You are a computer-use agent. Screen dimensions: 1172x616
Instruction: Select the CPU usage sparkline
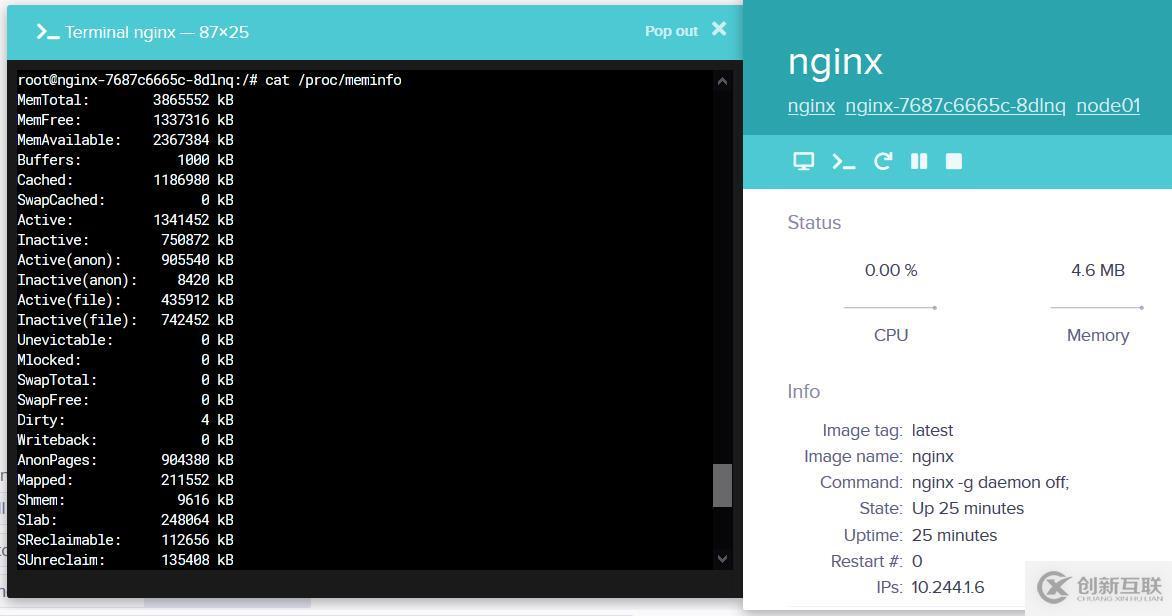pos(890,307)
